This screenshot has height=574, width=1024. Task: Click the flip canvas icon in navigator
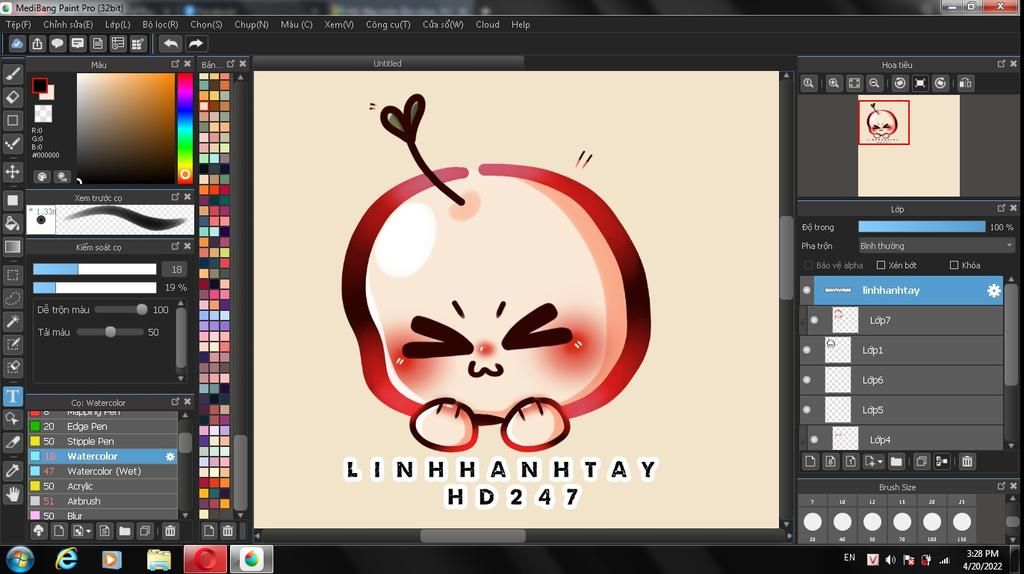(966, 83)
